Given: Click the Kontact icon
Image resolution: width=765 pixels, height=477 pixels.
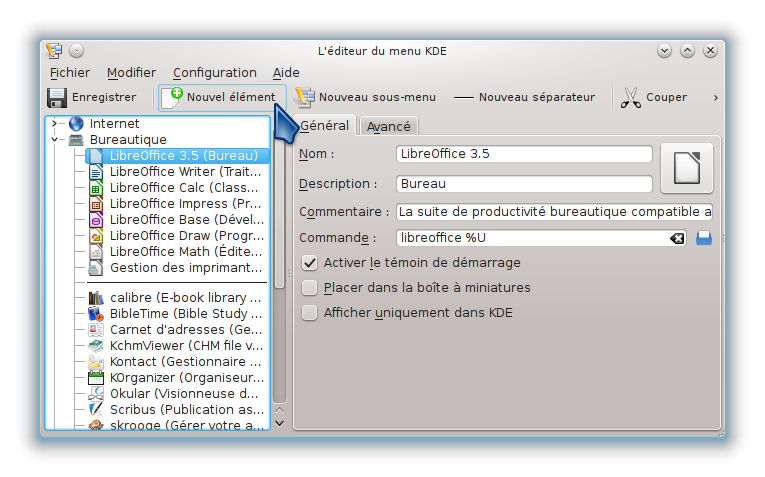Looking at the screenshot, I should pos(96,362).
